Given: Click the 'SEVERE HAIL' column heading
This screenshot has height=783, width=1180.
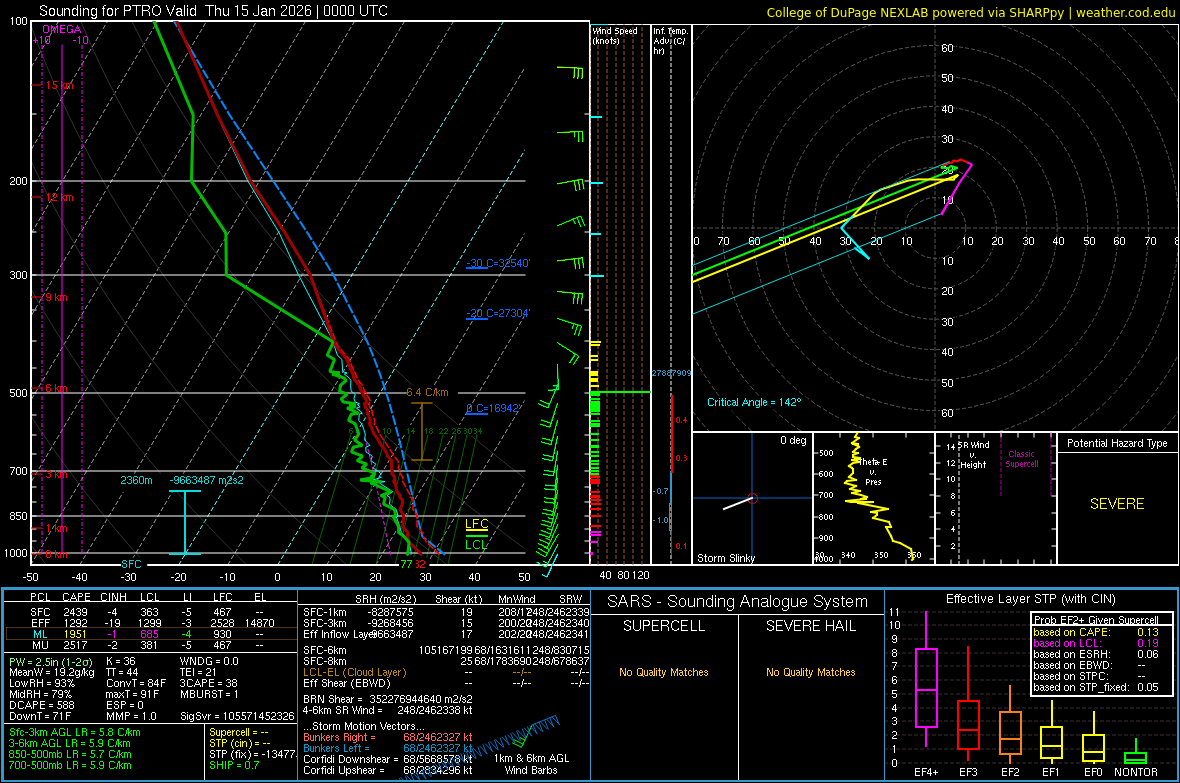Looking at the screenshot, I should tap(810, 626).
